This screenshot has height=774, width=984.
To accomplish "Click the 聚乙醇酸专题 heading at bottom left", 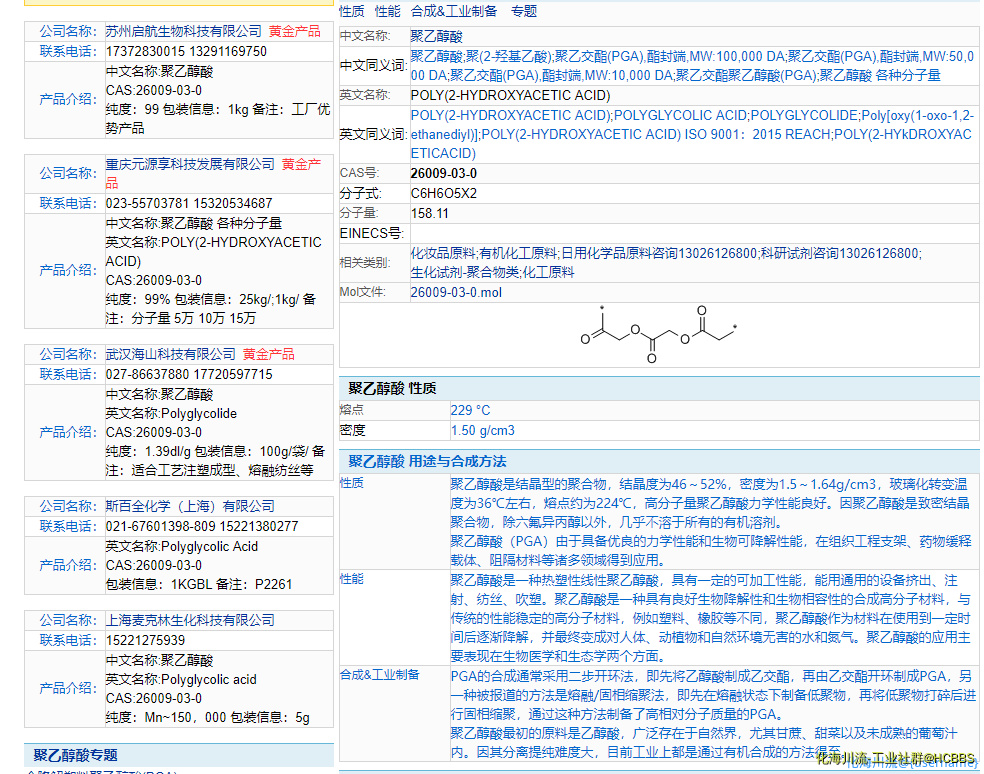I will pos(75,754).
